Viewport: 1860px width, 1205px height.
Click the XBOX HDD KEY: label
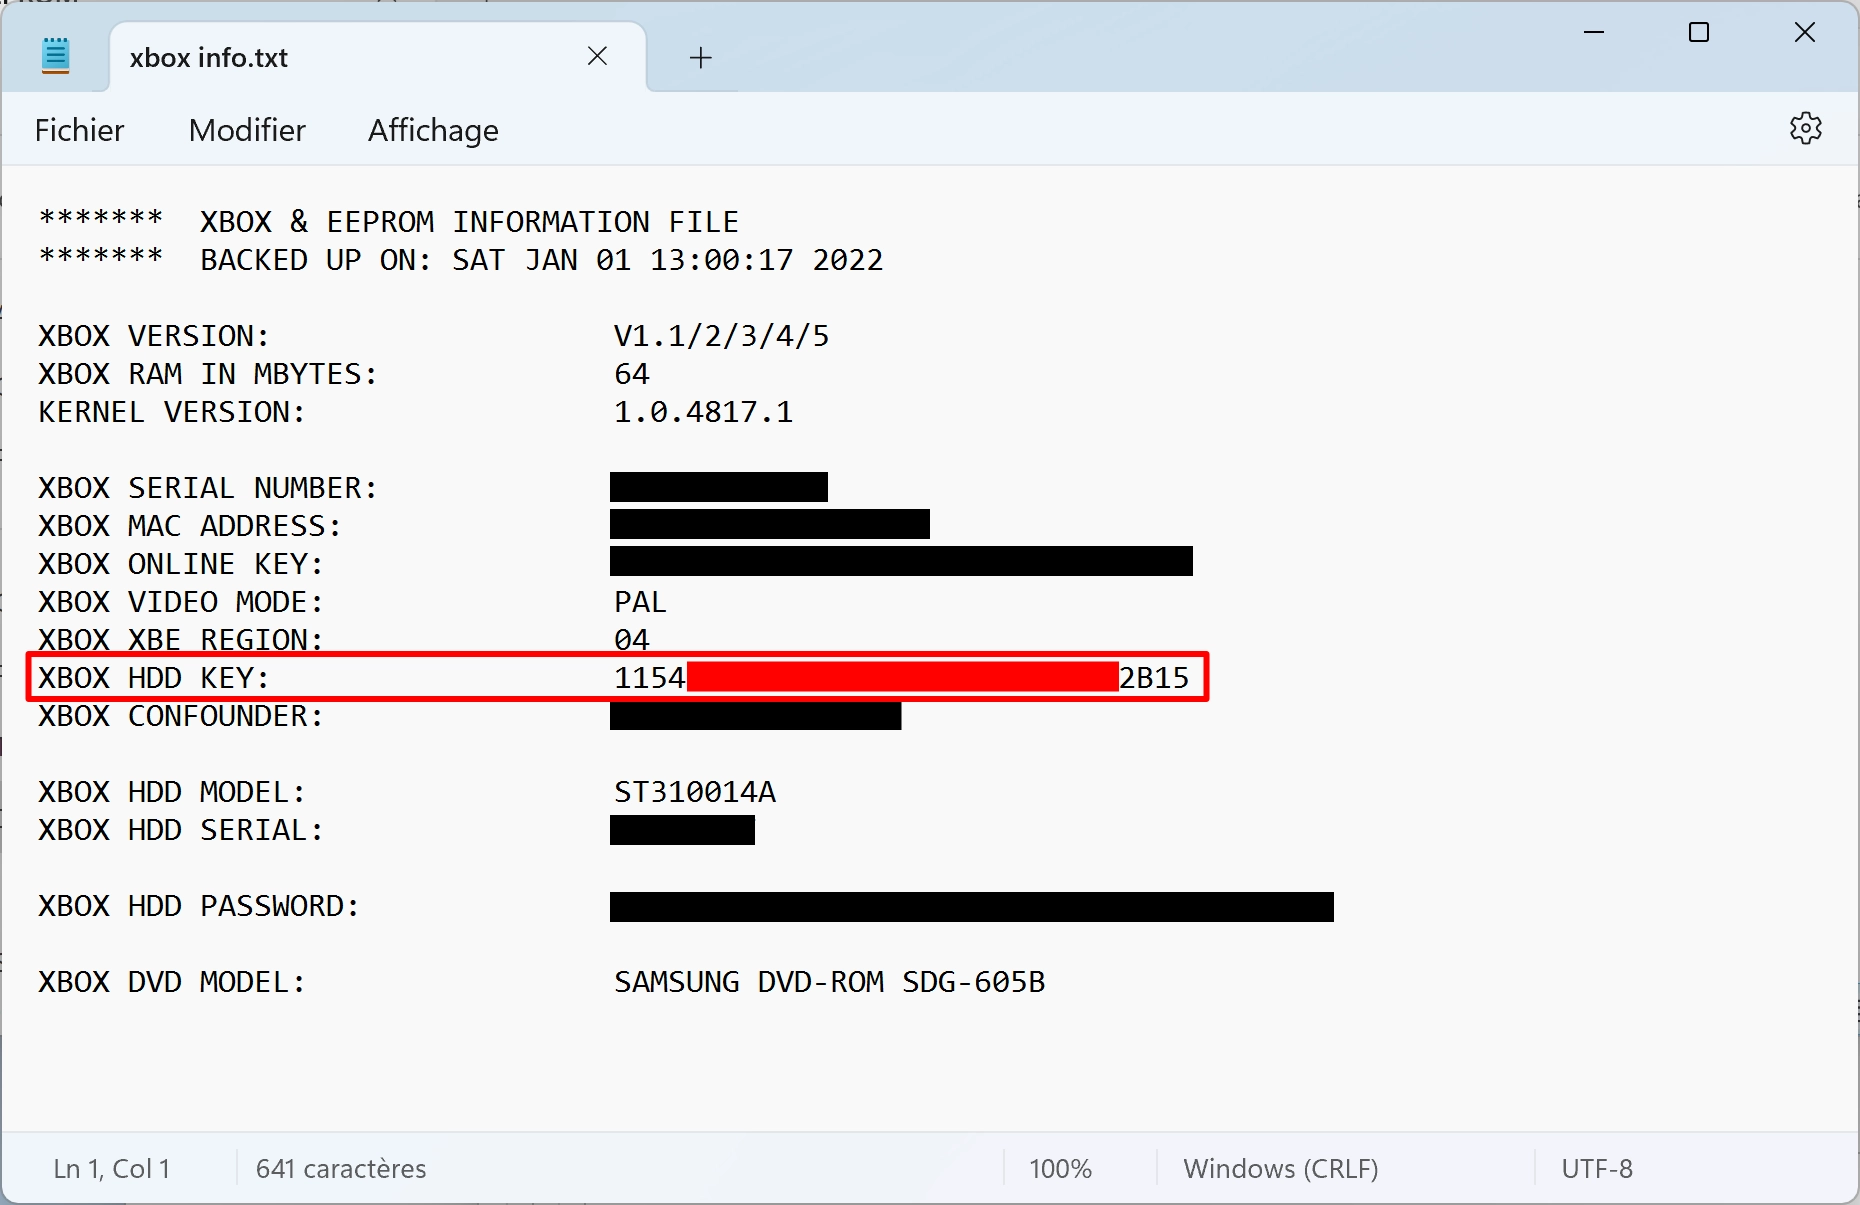tap(154, 678)
